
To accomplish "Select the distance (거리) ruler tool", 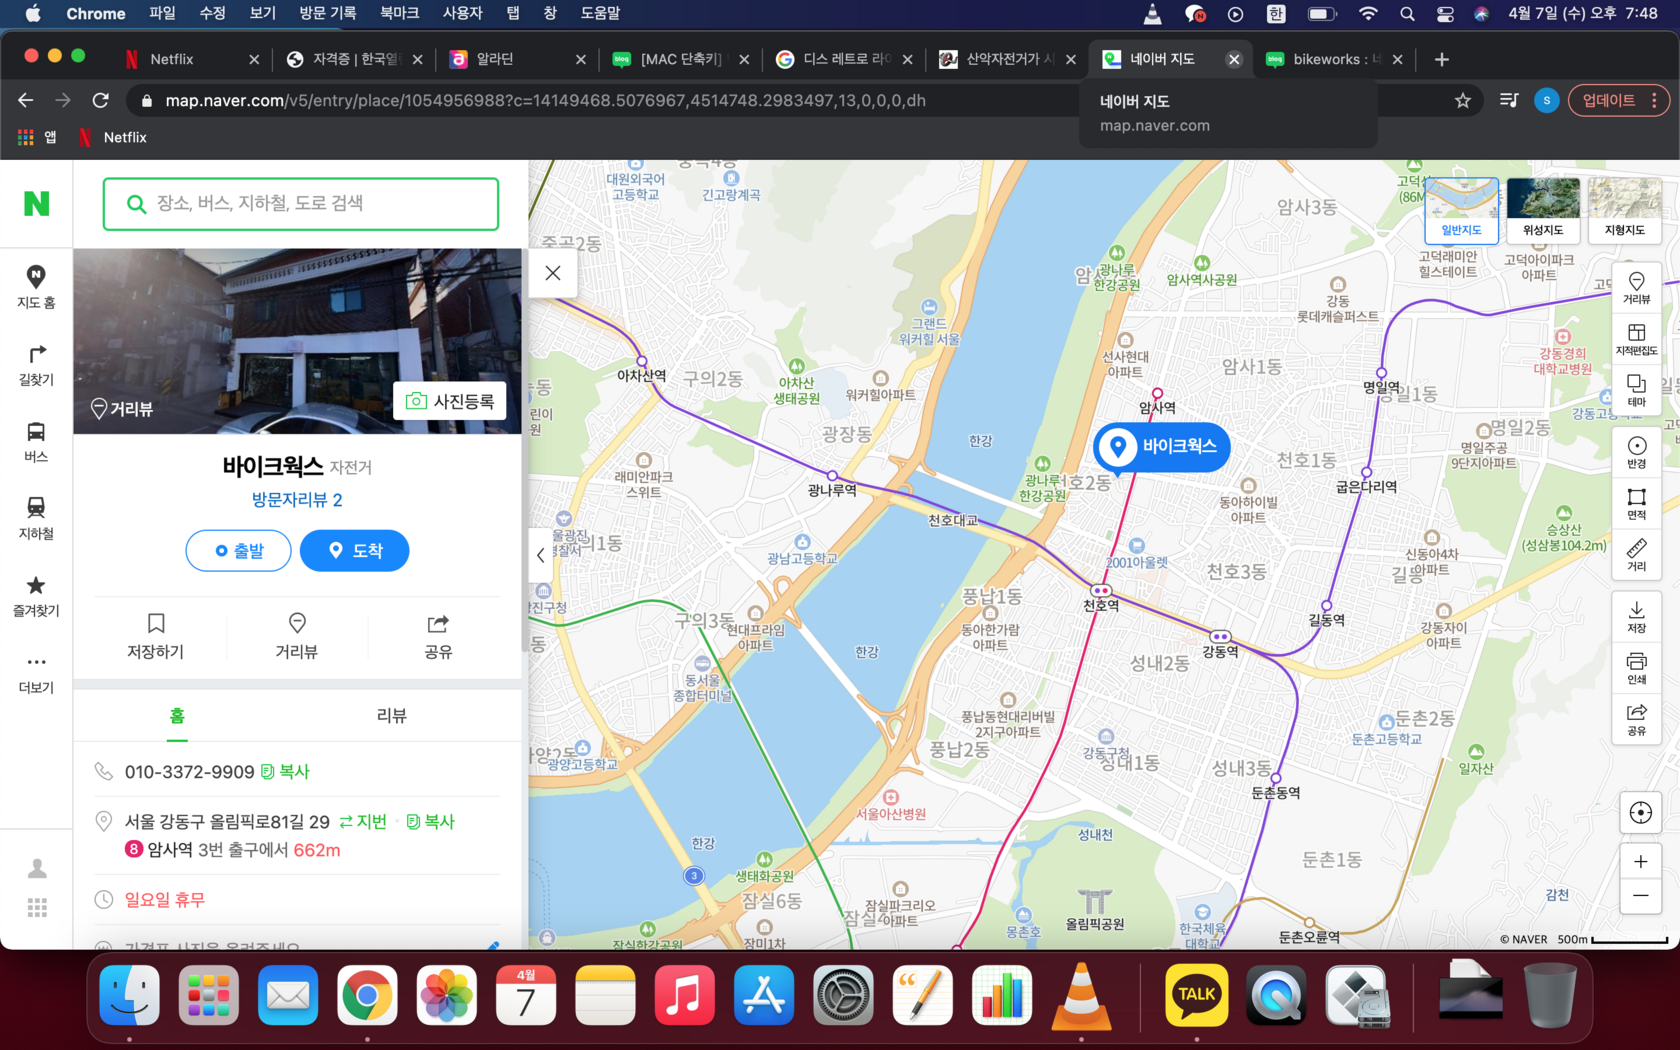I will (1637, 554).
